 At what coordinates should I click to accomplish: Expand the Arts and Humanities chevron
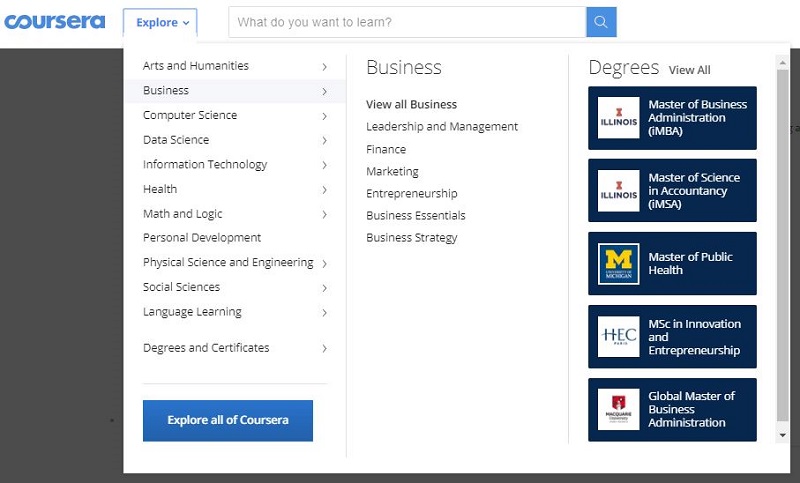[324, 67]
